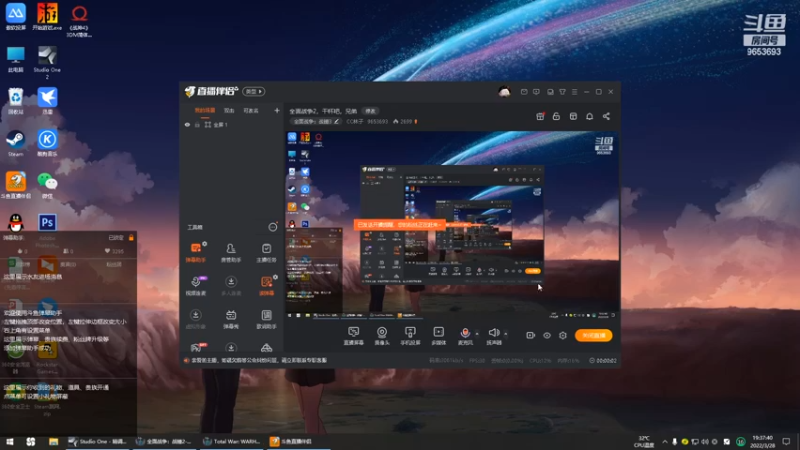This screenshot has height=450, width=800.
Task: Click the bottom announcement ticker text
Action: click(258, 360)
